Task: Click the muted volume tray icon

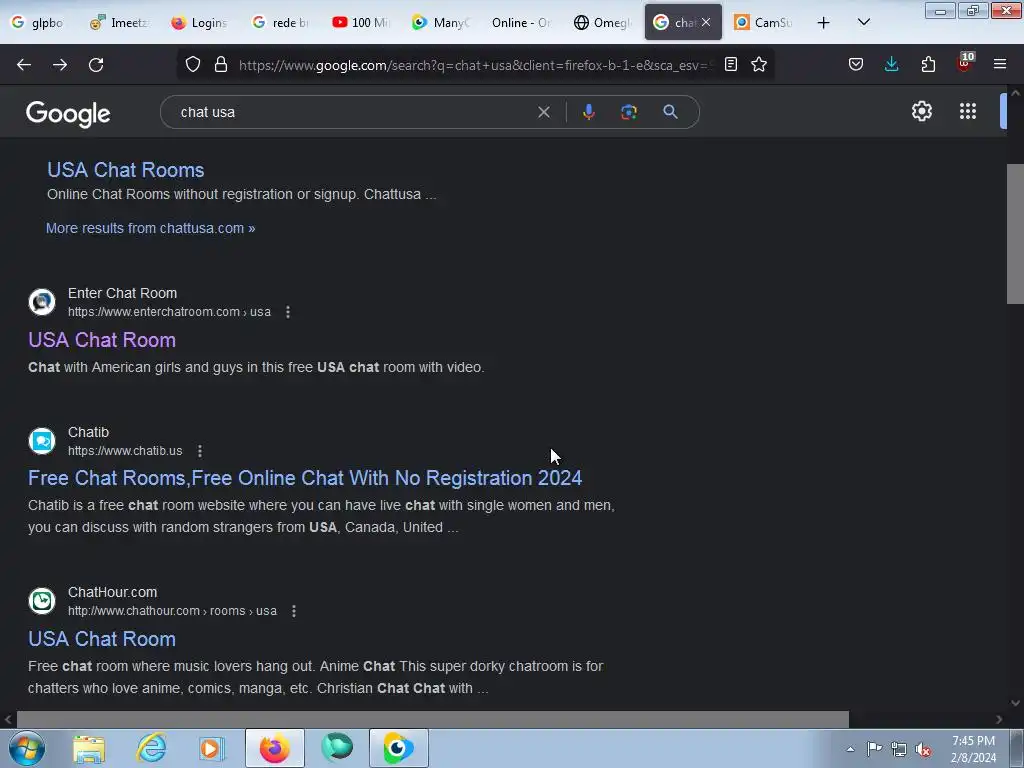Action: pos(923,749)
